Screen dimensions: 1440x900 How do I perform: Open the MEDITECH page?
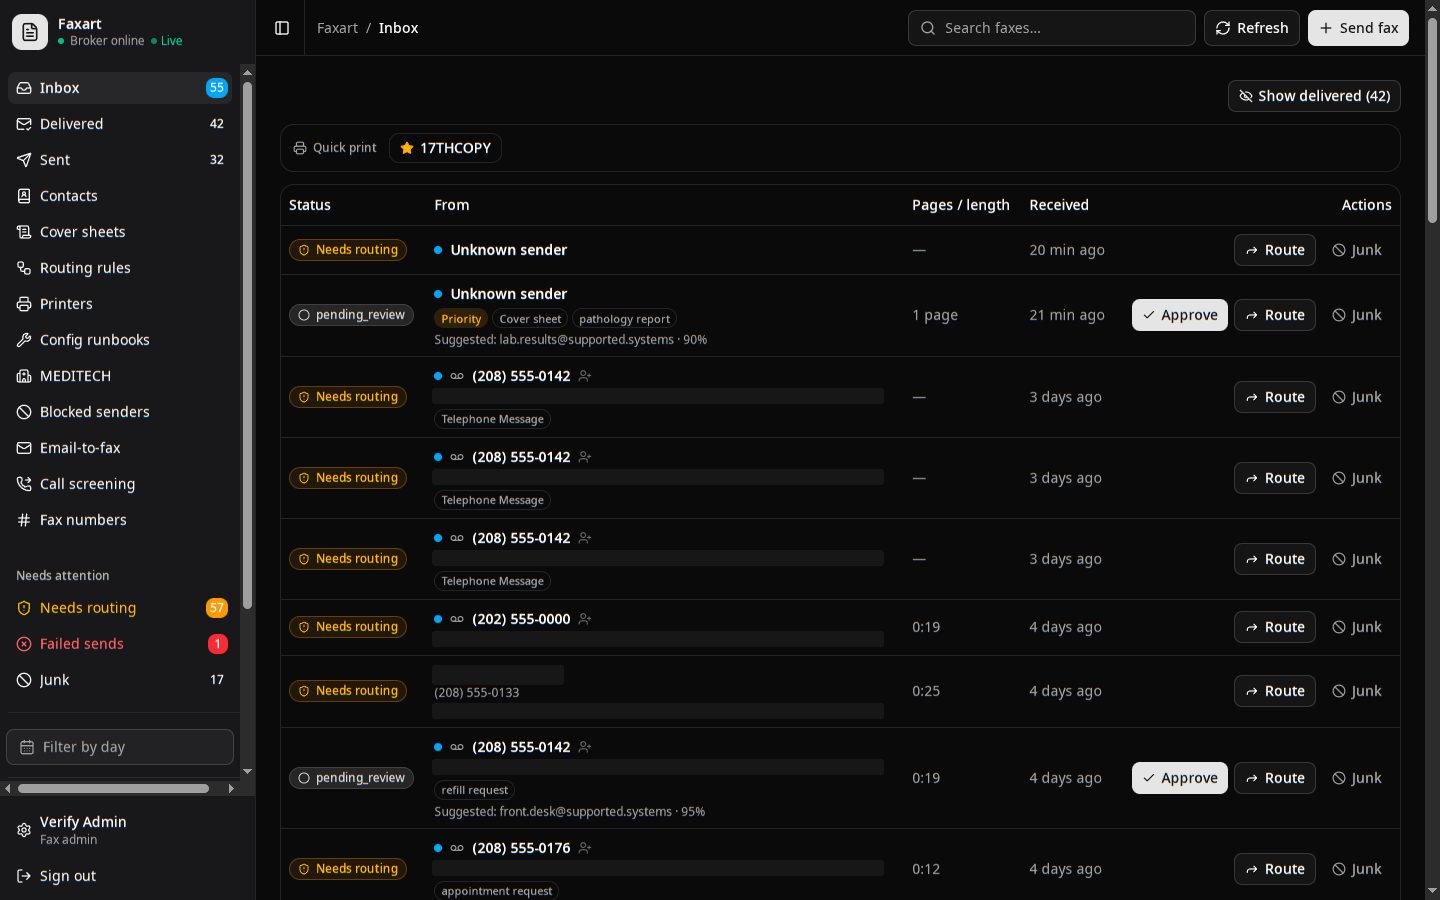pyautogui.click(x=120, y=376)
